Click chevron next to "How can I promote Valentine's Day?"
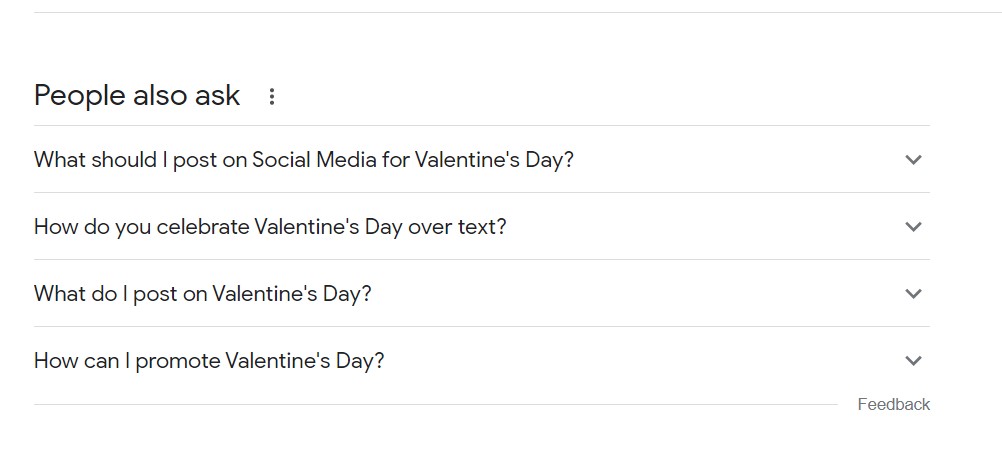Viewport: 1002px width, 473px height. 912,361
